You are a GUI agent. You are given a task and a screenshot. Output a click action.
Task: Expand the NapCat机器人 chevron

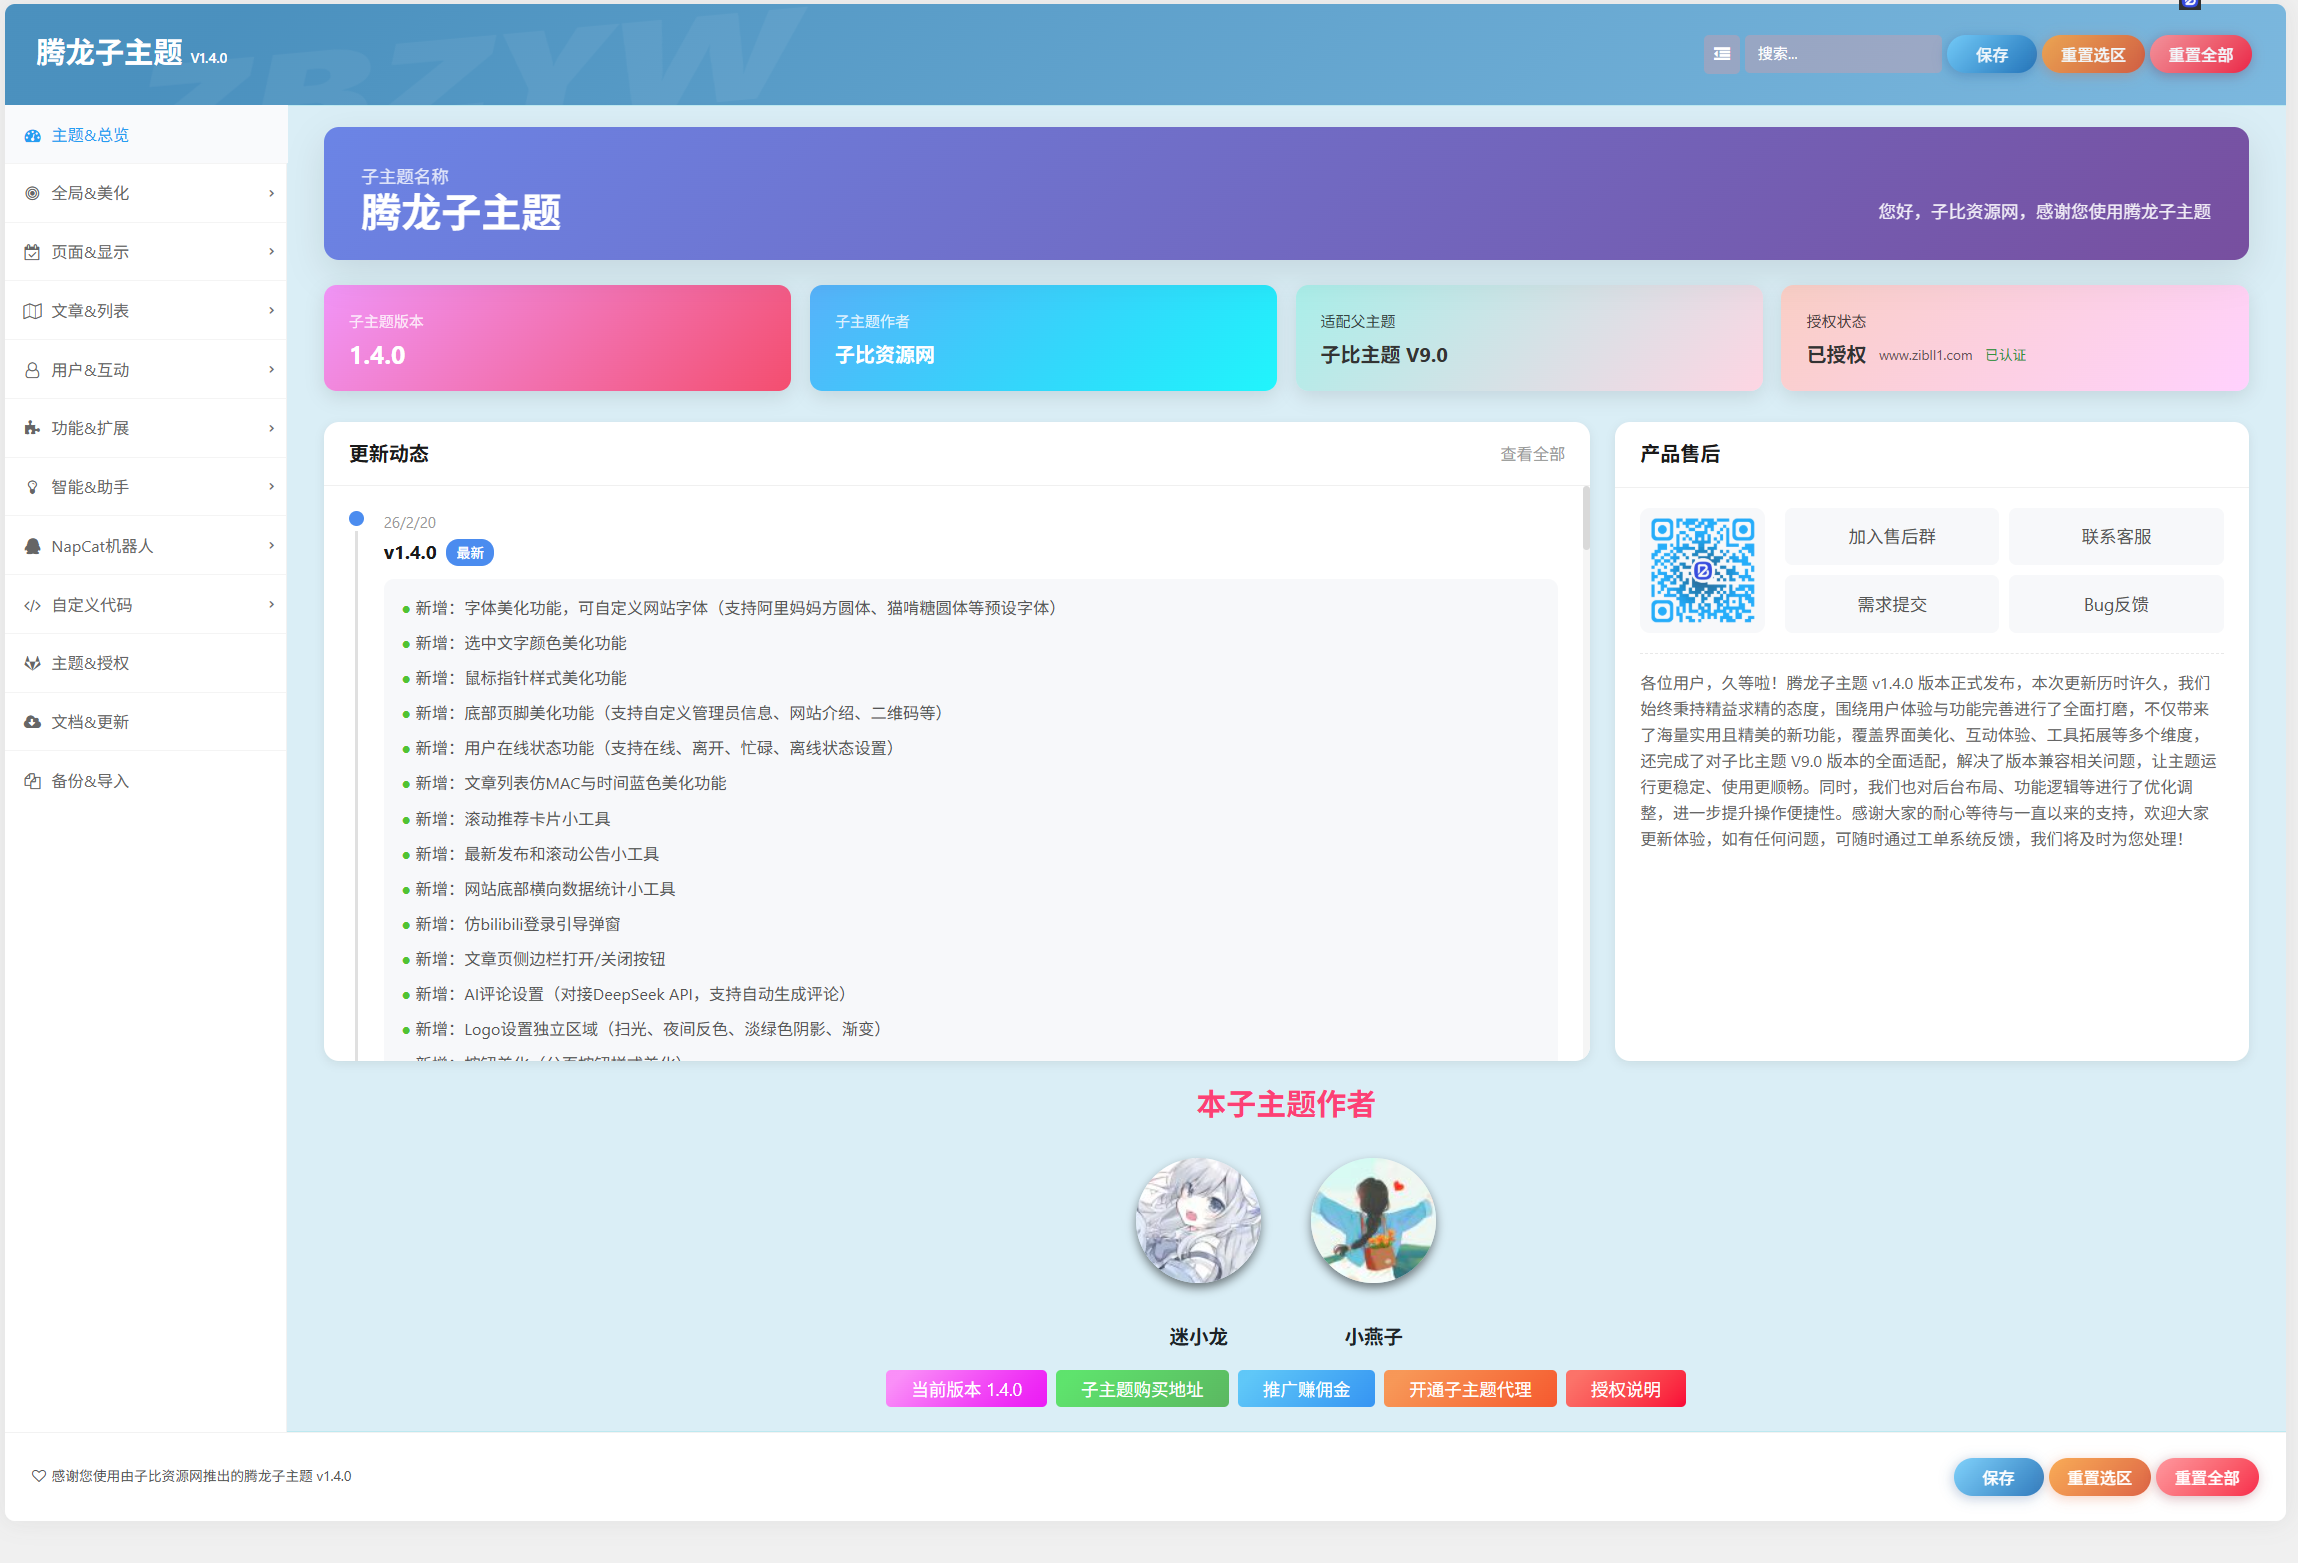(271, 546)
